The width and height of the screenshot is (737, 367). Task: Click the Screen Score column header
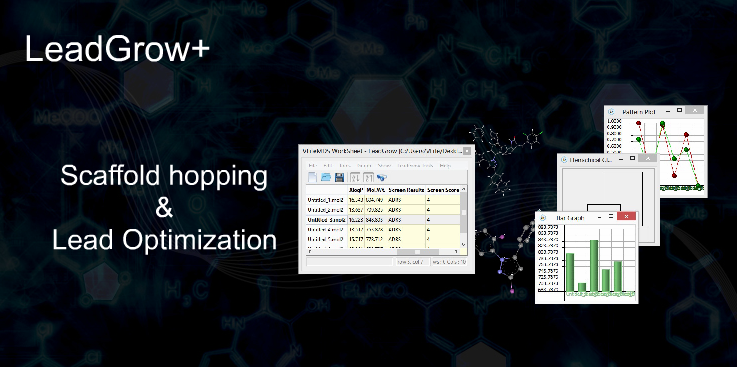coord(443,190)
